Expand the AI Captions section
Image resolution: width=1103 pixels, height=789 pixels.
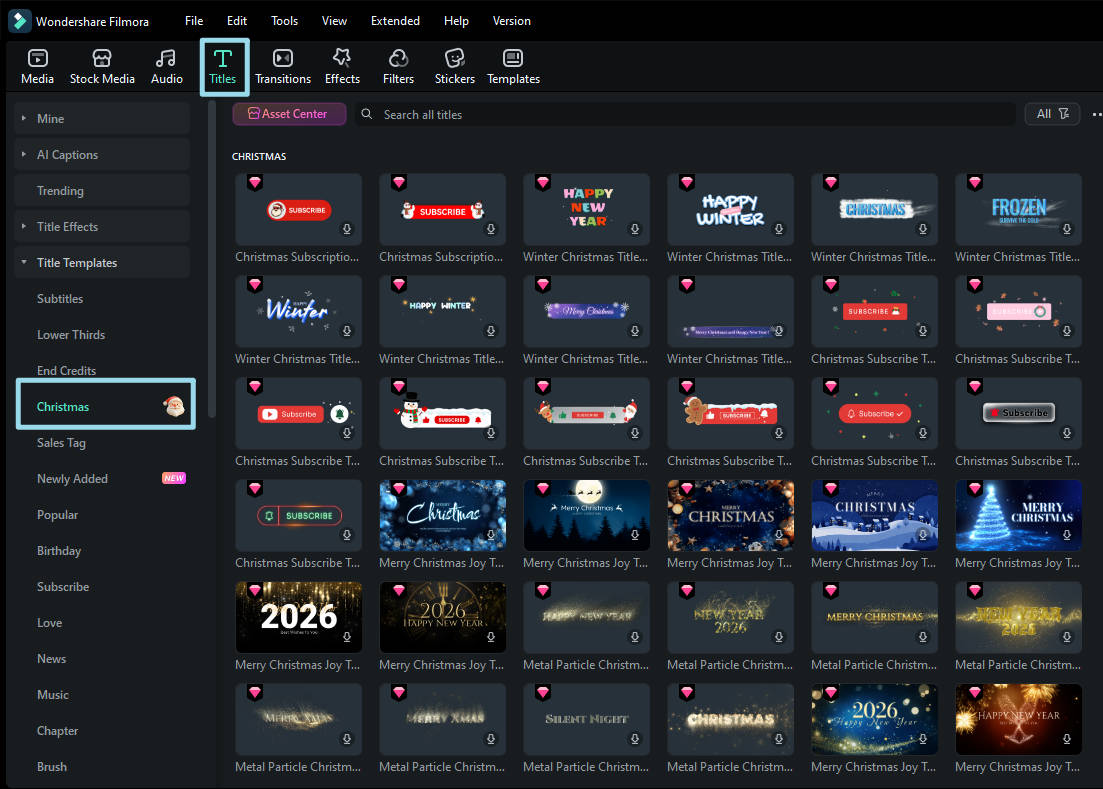(x=24, y=154)
